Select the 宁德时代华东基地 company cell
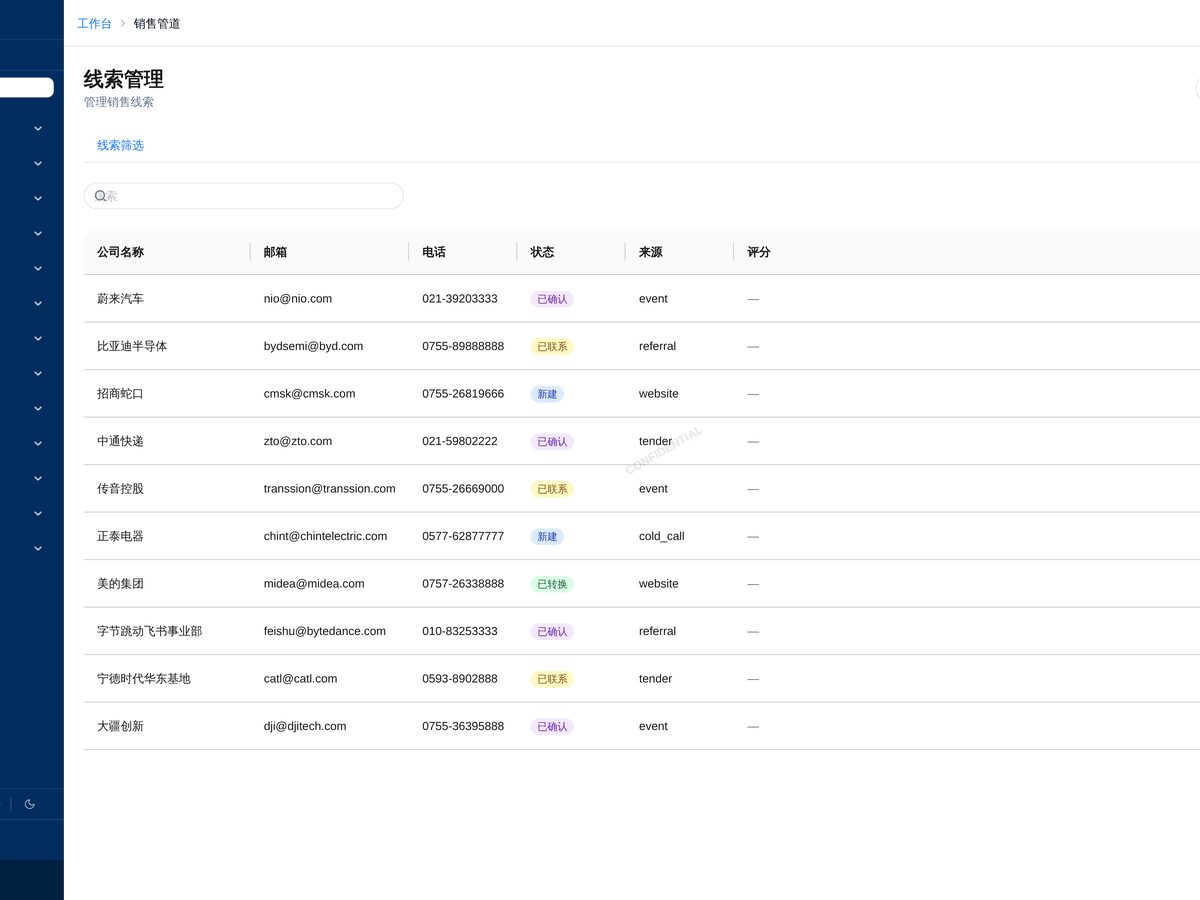Screen dimensions: 1200x900 [144, 679]
